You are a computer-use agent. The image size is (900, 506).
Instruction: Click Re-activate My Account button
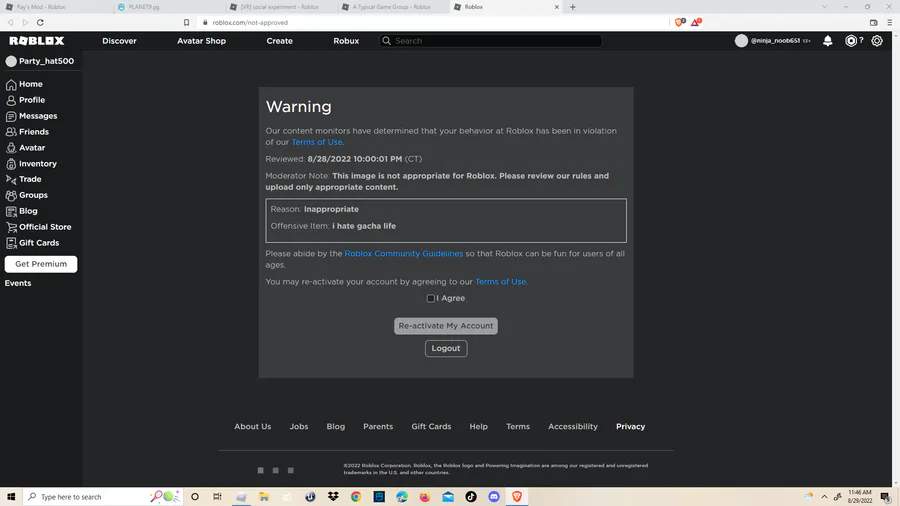[445, 326]
